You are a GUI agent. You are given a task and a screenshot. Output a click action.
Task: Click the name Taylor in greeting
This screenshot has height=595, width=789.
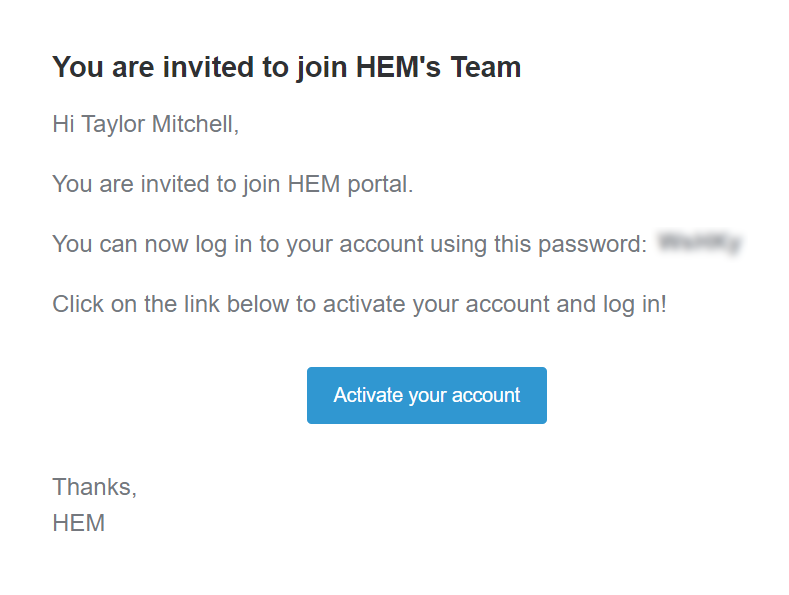[113, 125]
